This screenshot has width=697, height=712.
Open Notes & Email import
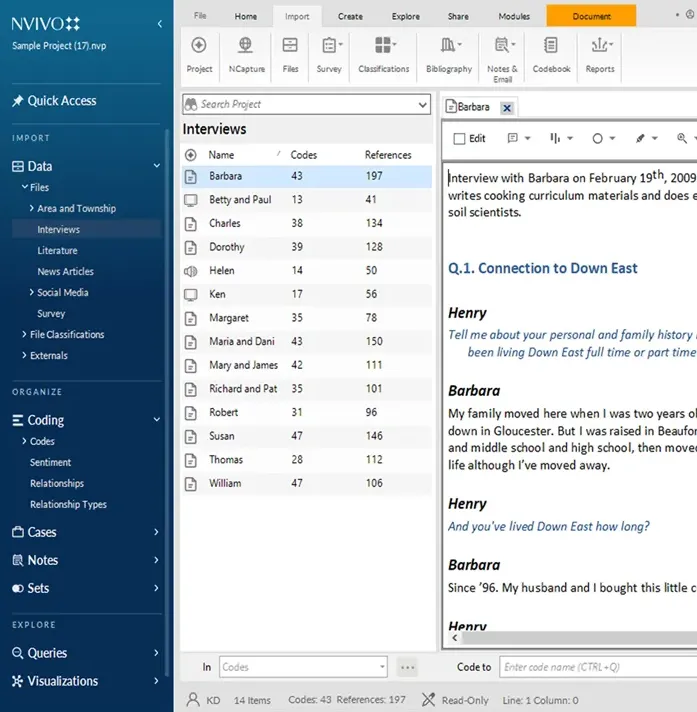pos(504,45)
